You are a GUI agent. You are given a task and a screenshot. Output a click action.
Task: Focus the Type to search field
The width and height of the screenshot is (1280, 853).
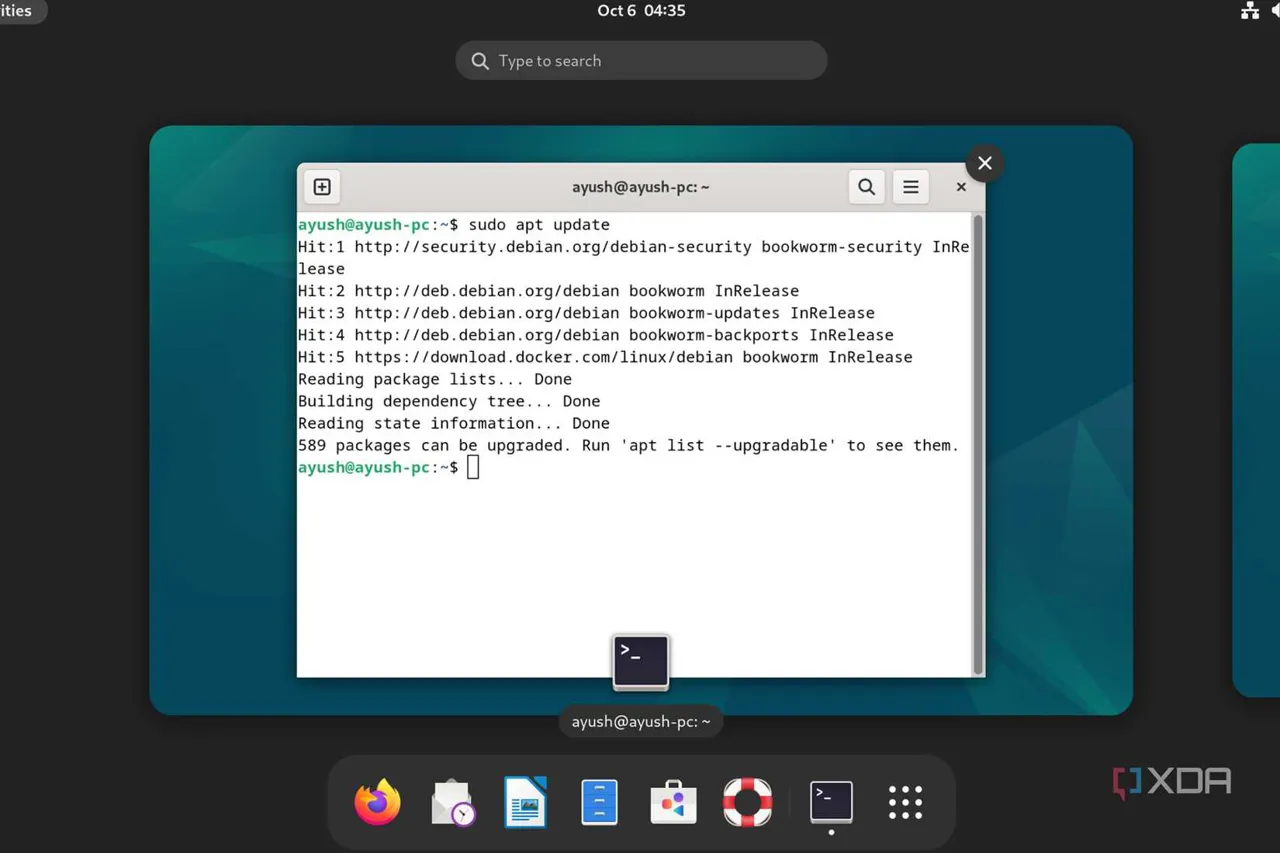point(641,61)
